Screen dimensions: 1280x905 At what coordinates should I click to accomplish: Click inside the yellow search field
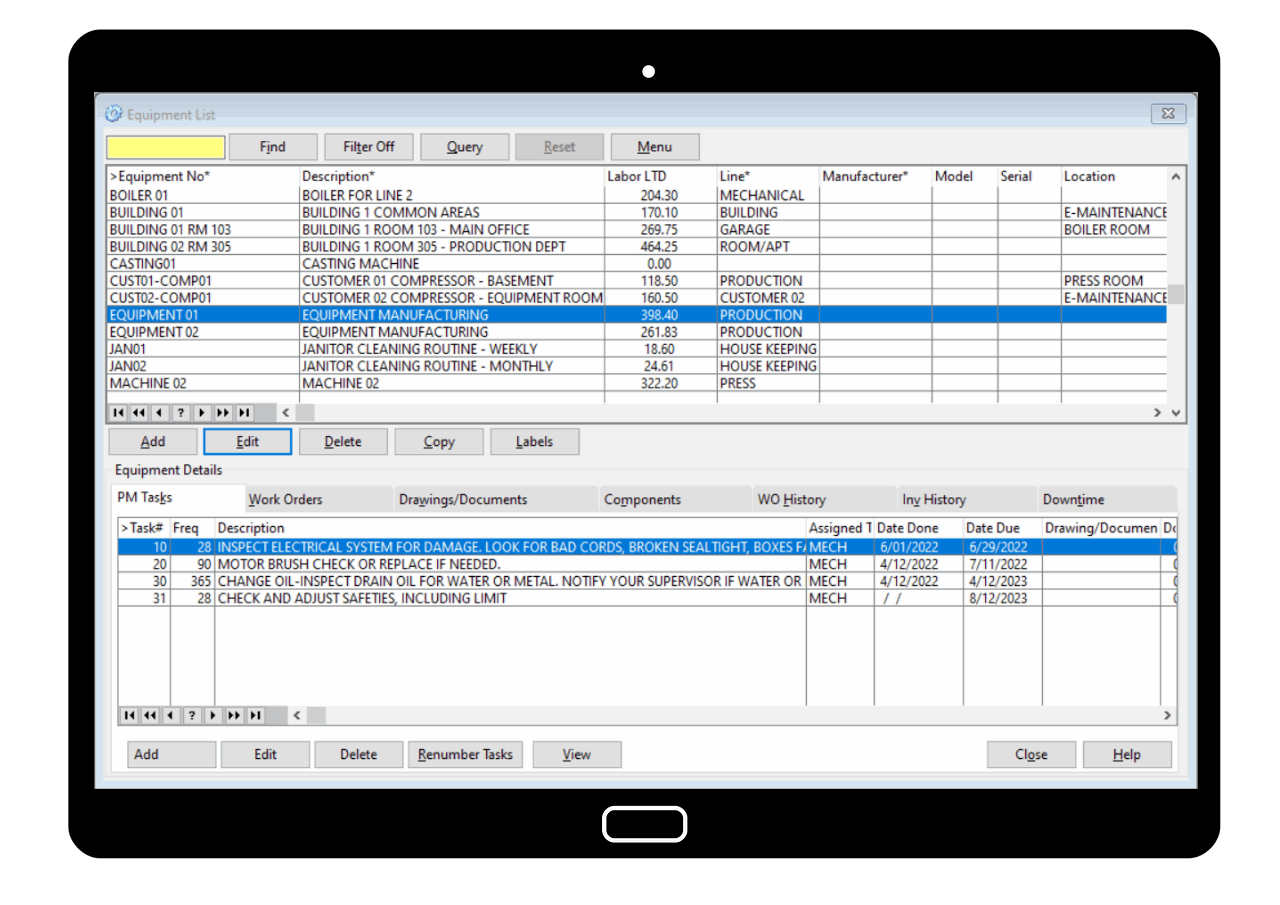[165, 146]
